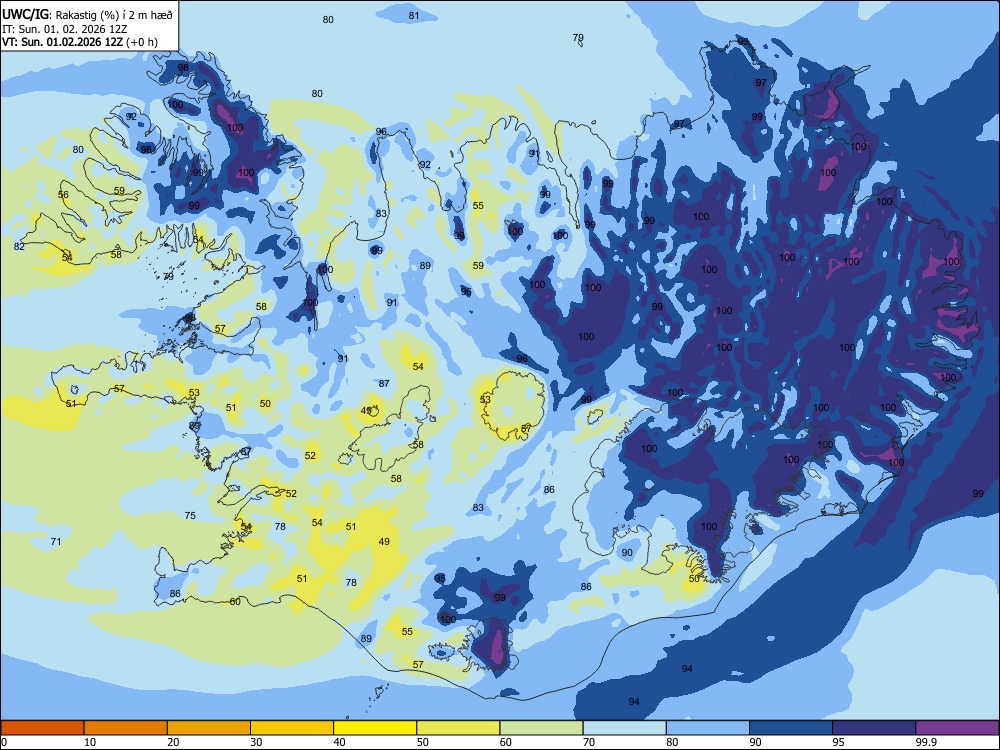Pick the 50–60 pale yellow legend swatch
1000x750 pixels.
click(458, 728)
